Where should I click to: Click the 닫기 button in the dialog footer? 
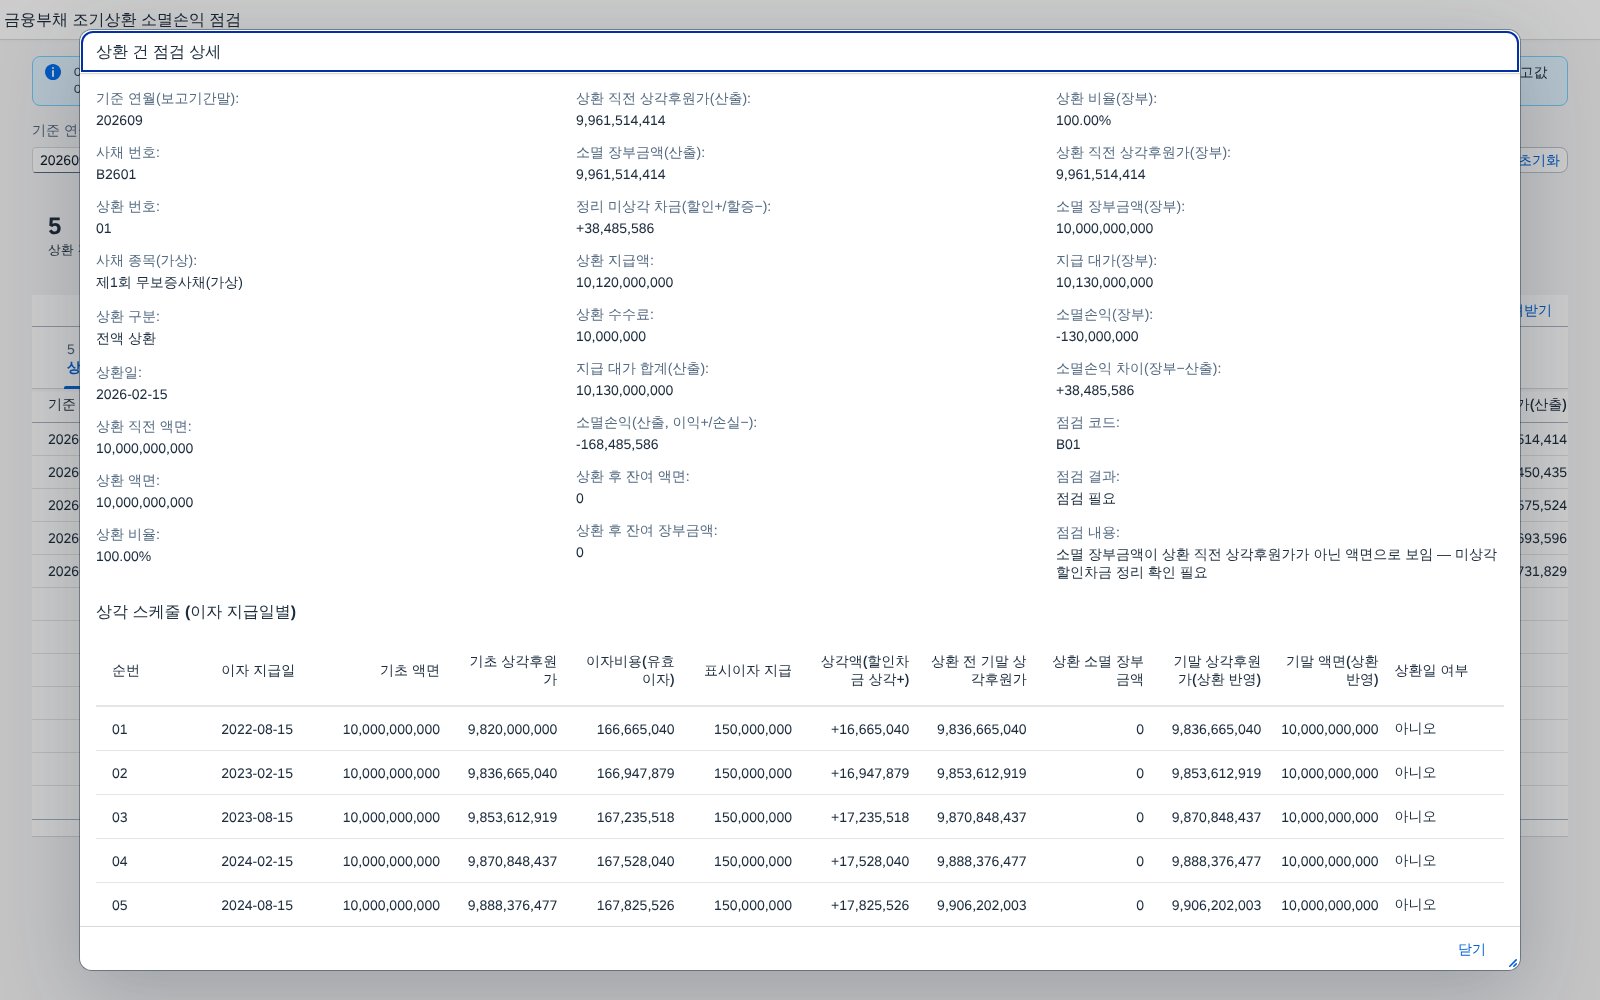pyautogui.click(x=1471, y=949)
